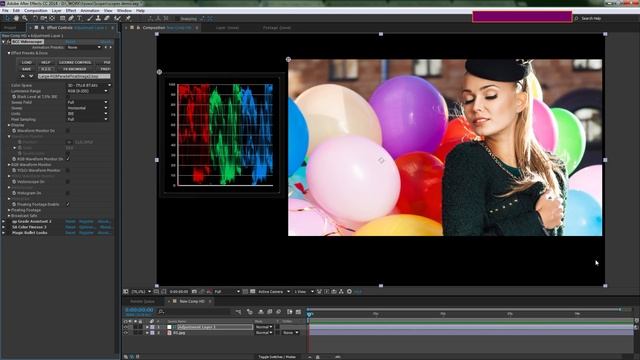Viewport: 640px width, 360px height.
Task: Select the Puppet Pin tool
Action: [128, 18]
